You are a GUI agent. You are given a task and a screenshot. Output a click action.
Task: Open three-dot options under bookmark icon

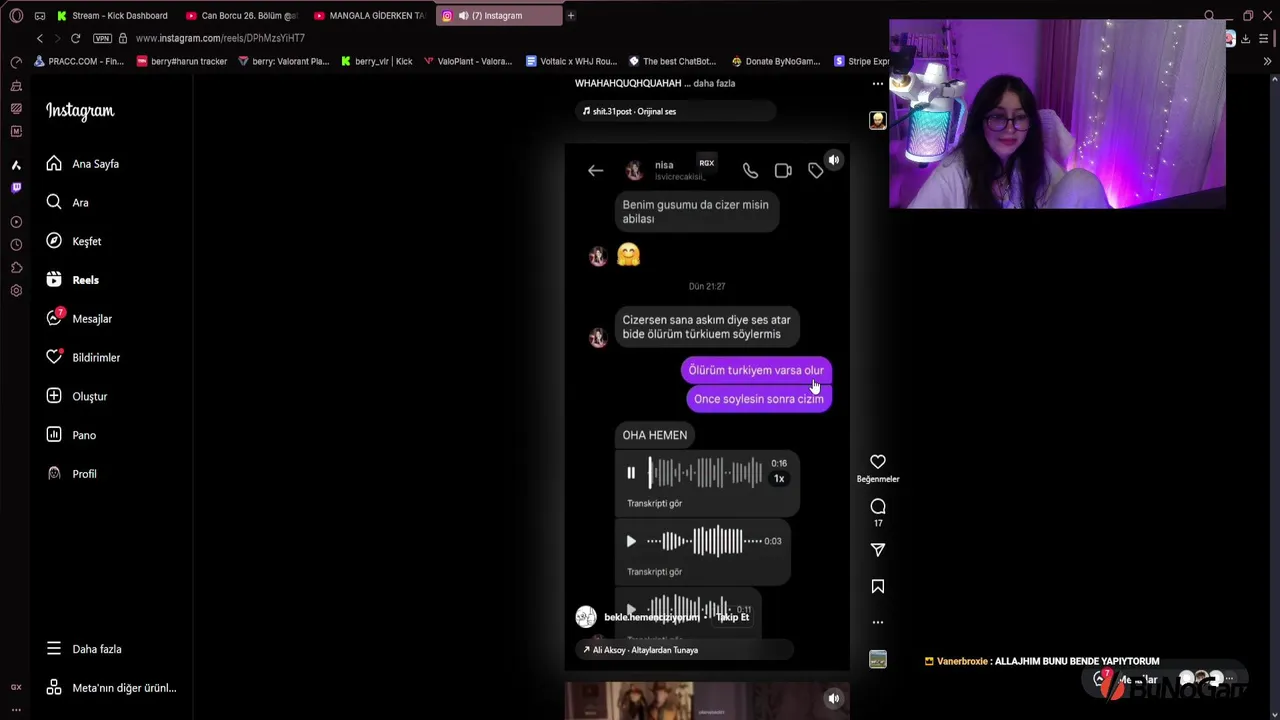[877, 622]
